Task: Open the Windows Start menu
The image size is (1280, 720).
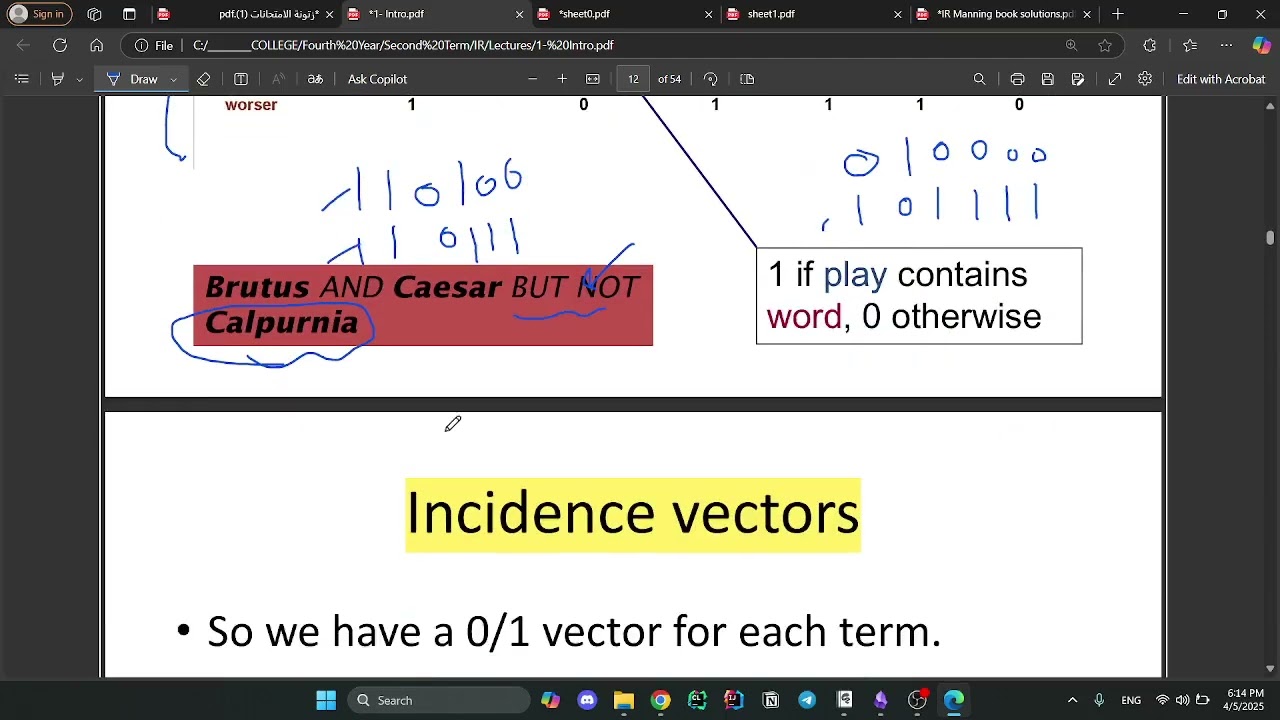Action: pos(326,700)
